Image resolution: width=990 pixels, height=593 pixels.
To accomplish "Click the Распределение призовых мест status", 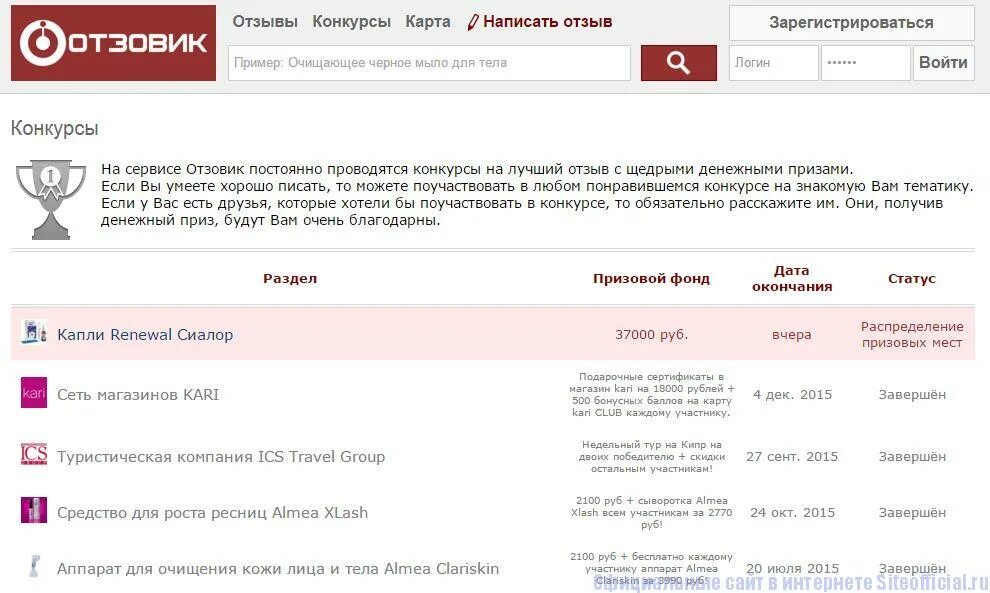I will click(912, 335).
